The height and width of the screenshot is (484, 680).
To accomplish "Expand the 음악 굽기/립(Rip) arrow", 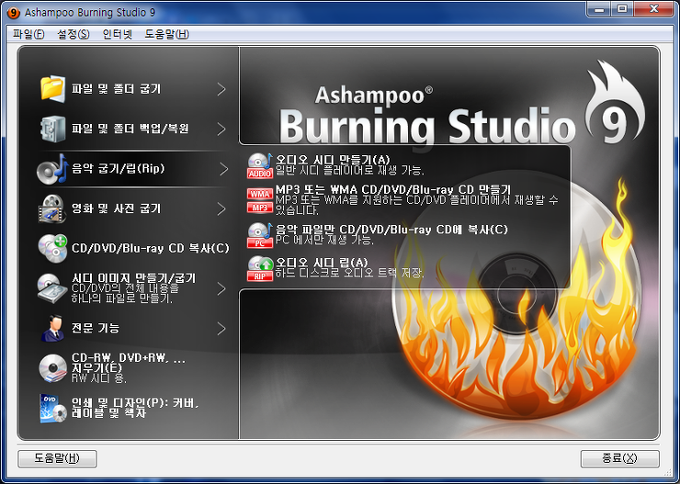I will pyautogui.click(x=223, y=169).
